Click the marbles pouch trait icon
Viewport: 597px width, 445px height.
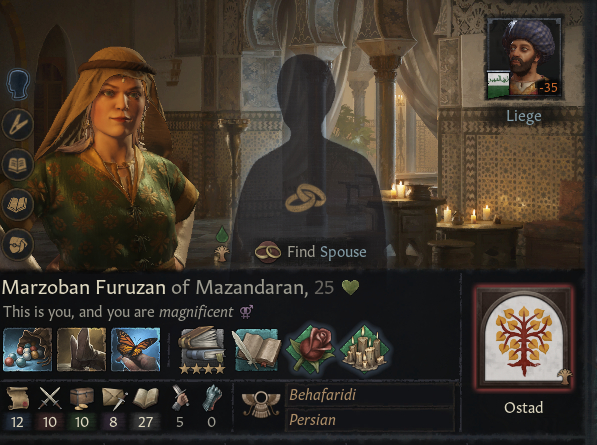[x=27, y=349]
